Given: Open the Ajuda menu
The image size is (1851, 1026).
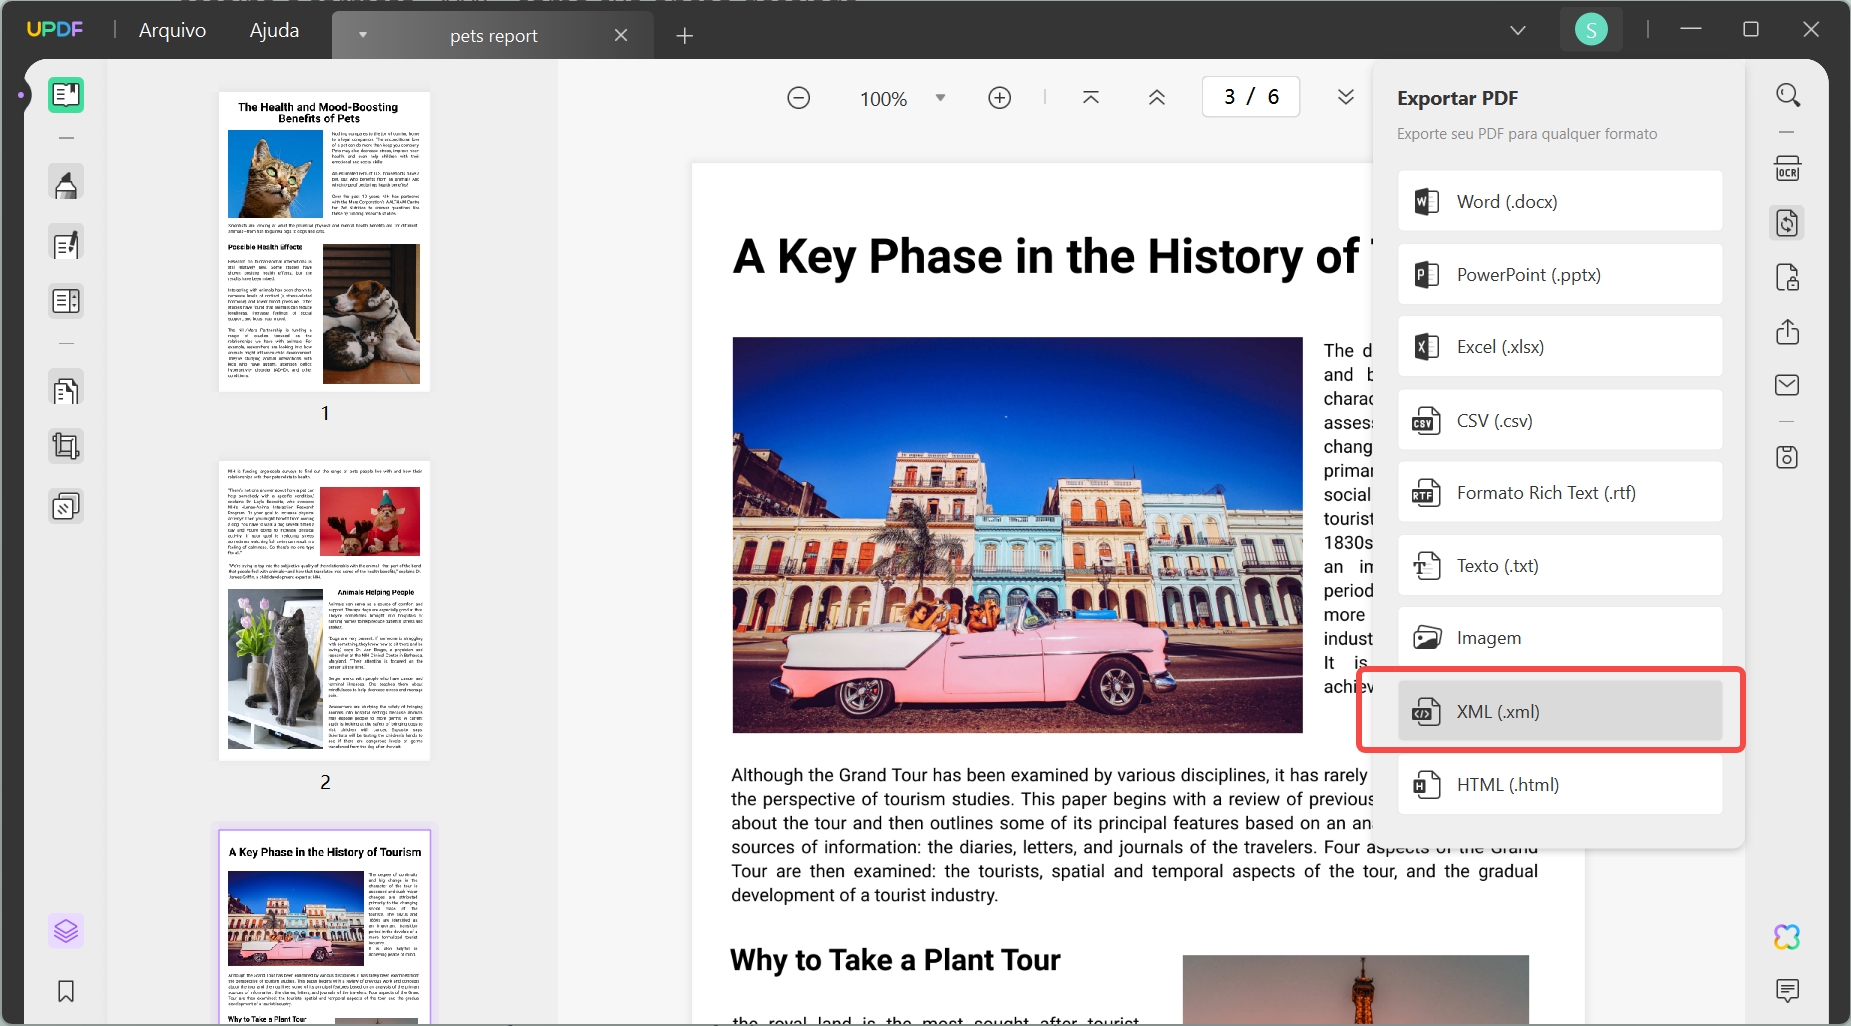Looking at the screenshot, I should pyautogui.click(x=274, y=30).
